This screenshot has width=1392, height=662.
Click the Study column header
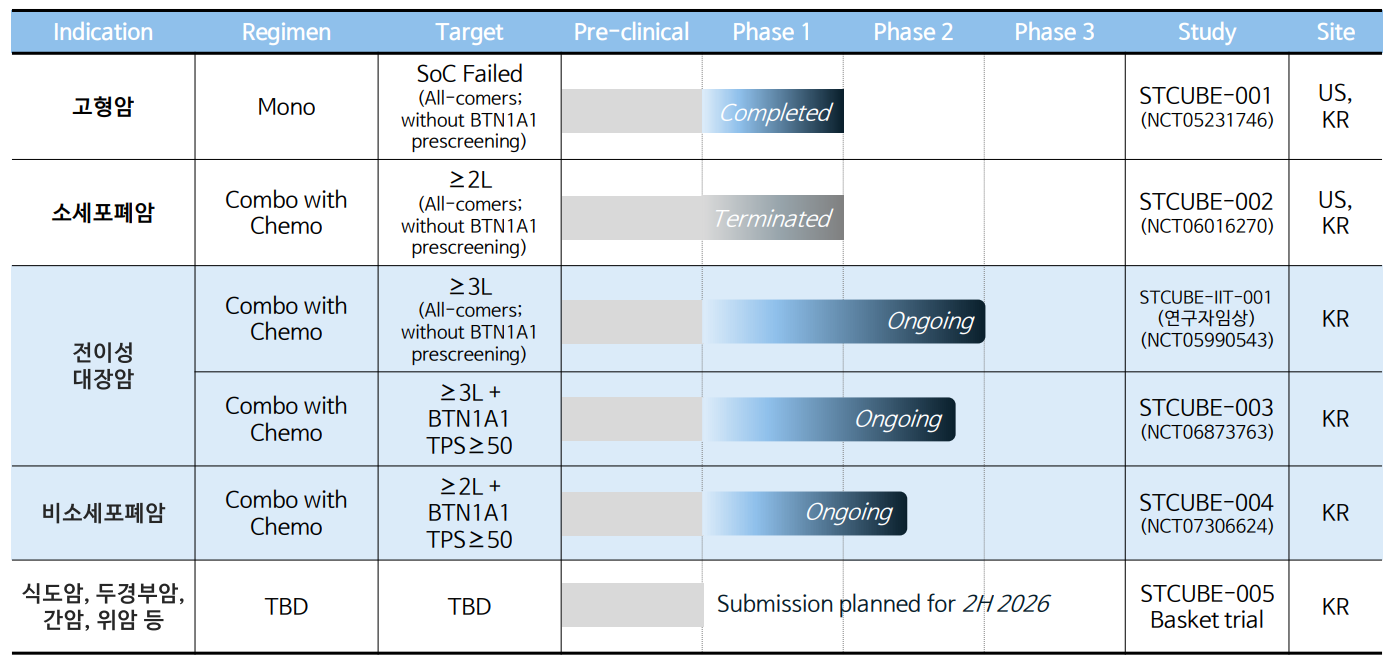[1206, 32]
